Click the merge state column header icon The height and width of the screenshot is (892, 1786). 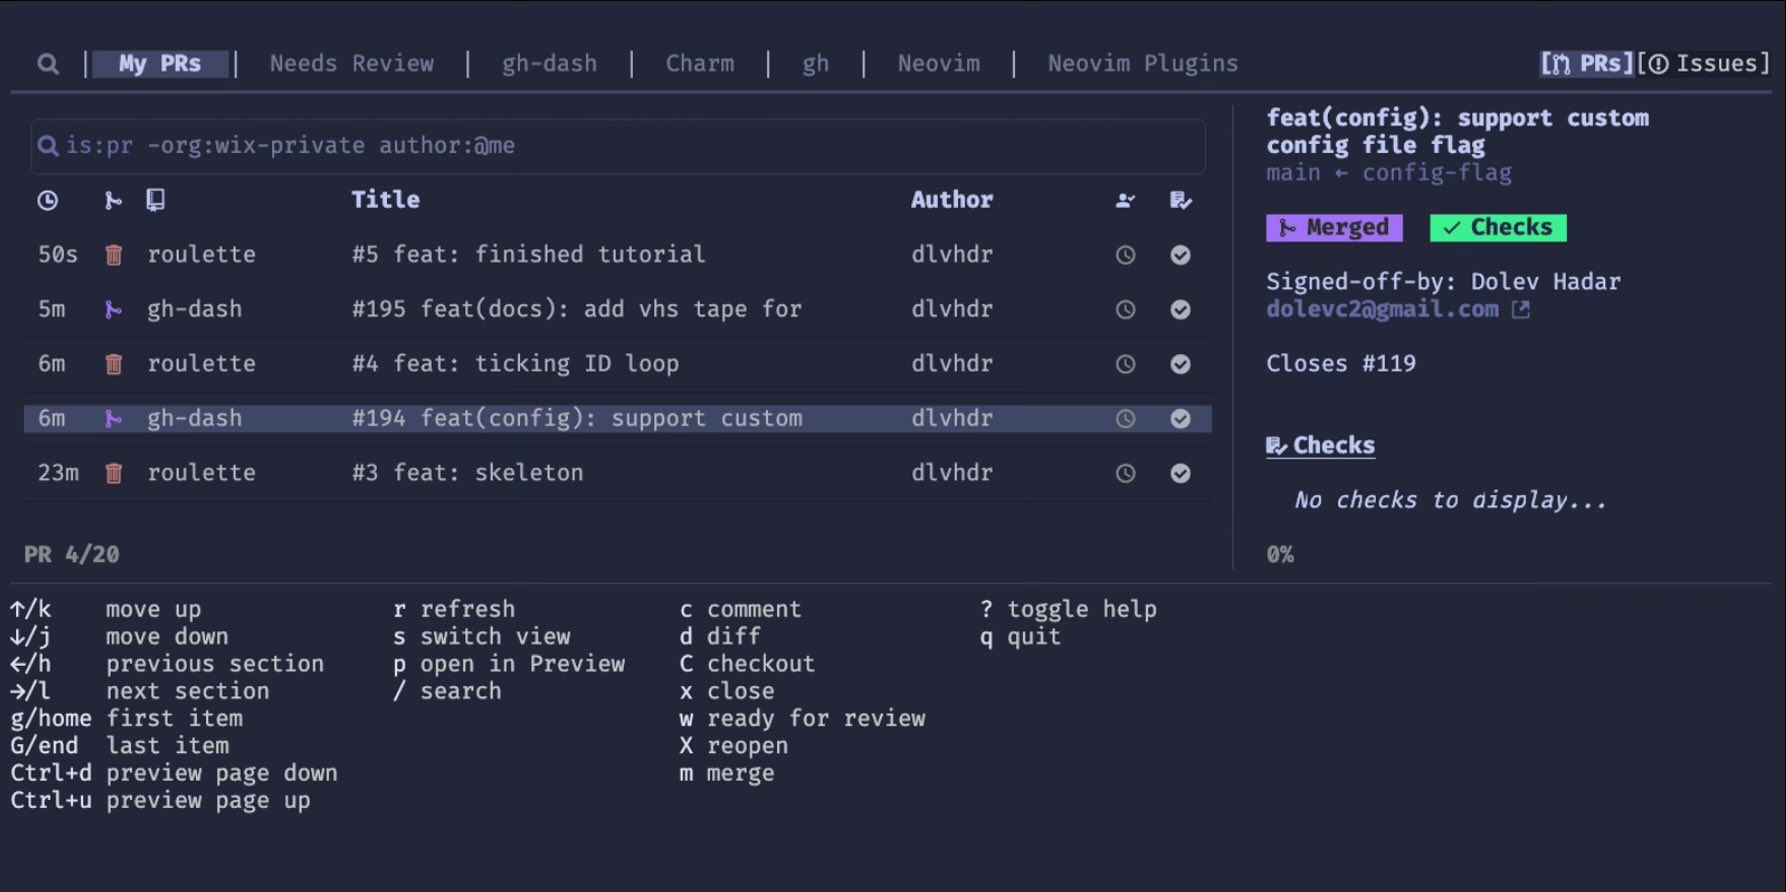coord(113,200)
